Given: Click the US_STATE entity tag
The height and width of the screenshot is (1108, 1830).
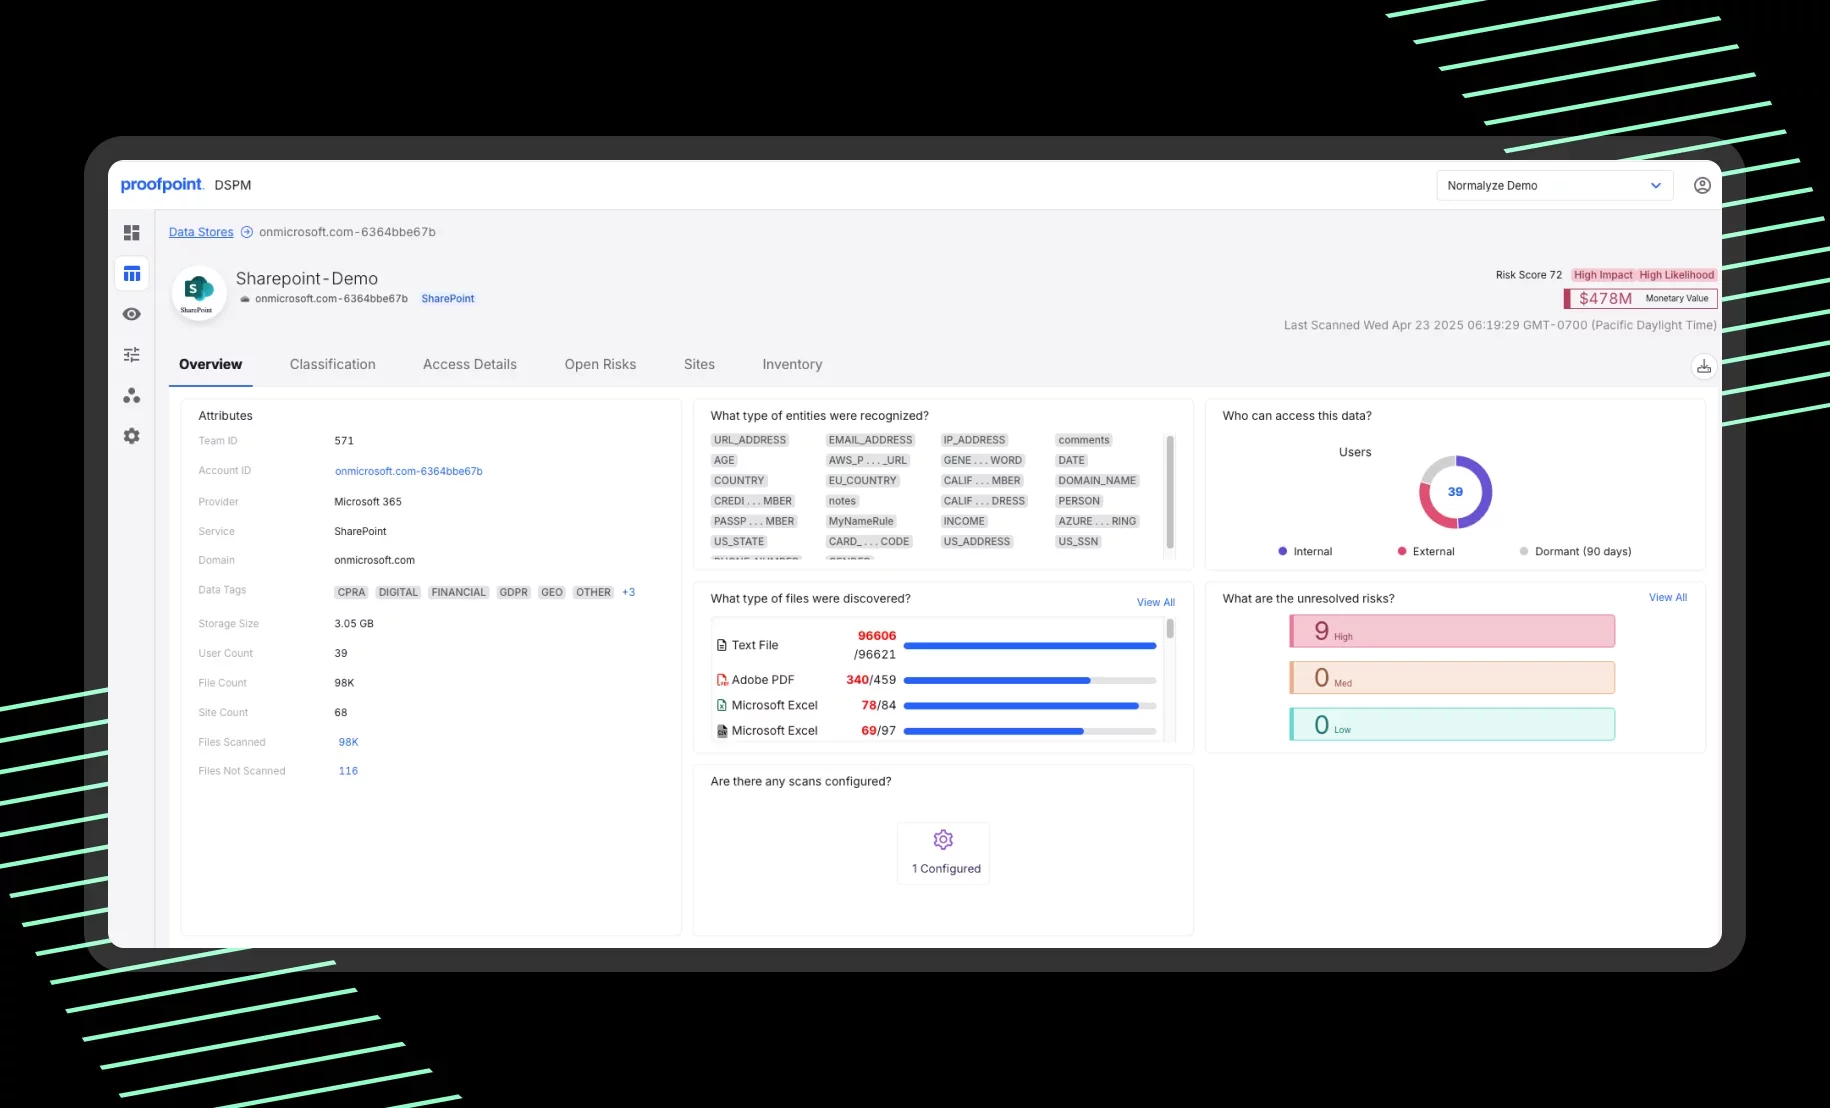Looking at the screenshot, I should click(x=739, y=542).
